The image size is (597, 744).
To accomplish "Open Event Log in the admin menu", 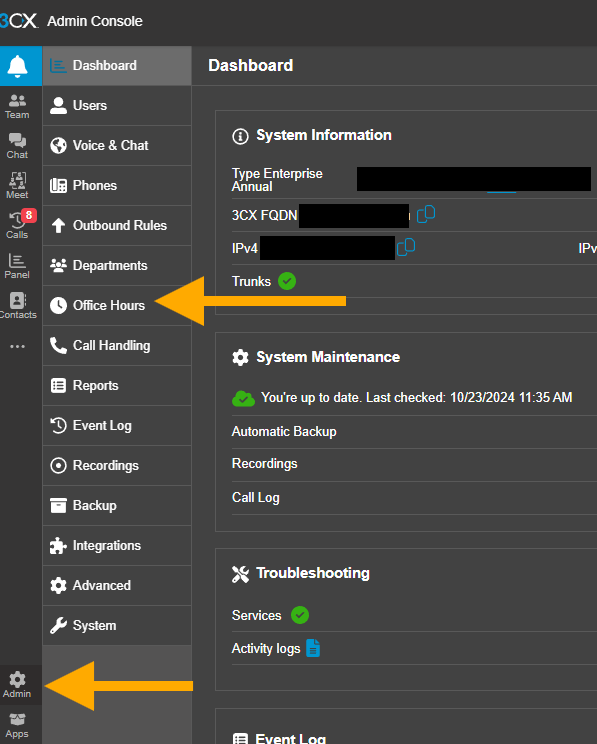I will (x=117, y=425).
